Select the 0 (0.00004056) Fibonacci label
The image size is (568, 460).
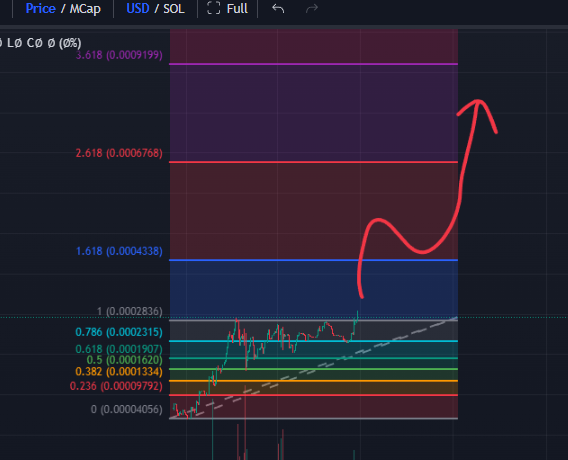(126, 409)
